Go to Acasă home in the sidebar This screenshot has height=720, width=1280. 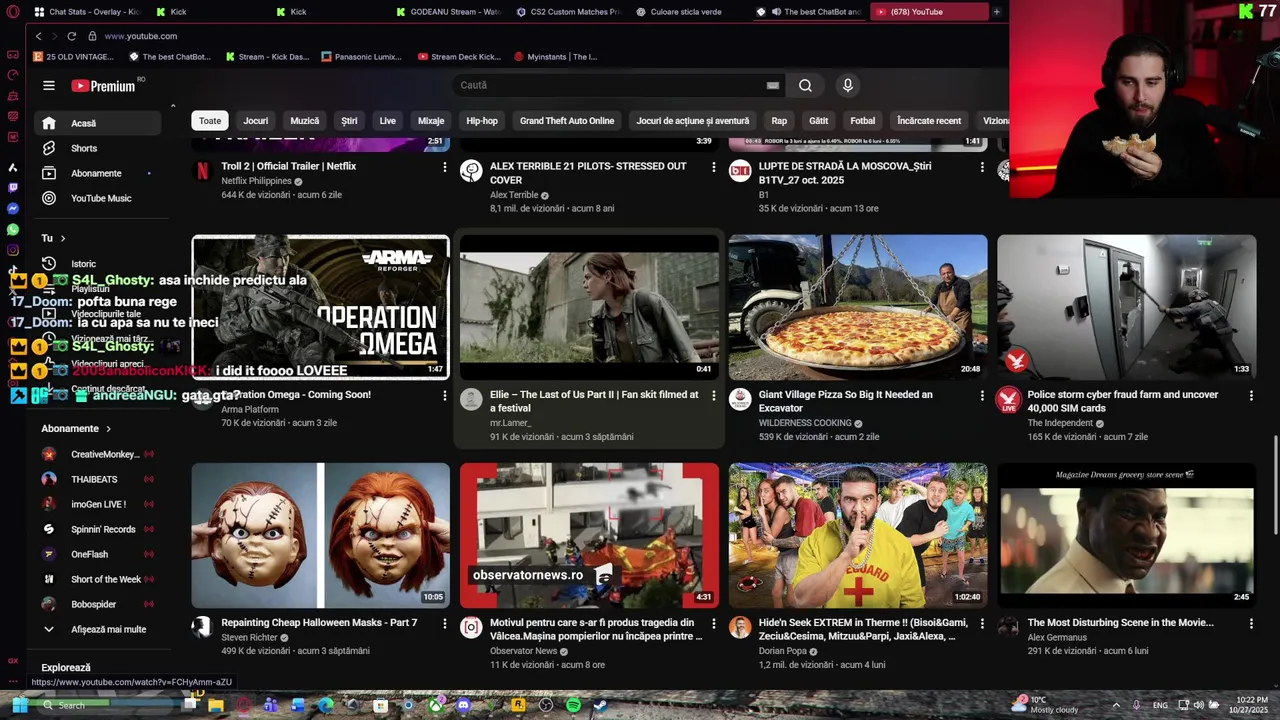tap(97, 123)
